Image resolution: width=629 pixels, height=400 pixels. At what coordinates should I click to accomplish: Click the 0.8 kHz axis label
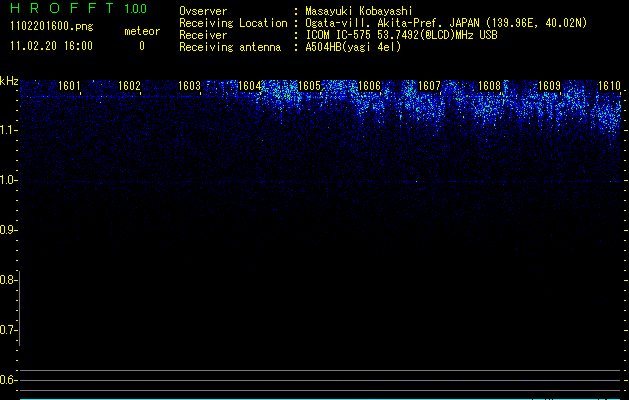[9, 280]
